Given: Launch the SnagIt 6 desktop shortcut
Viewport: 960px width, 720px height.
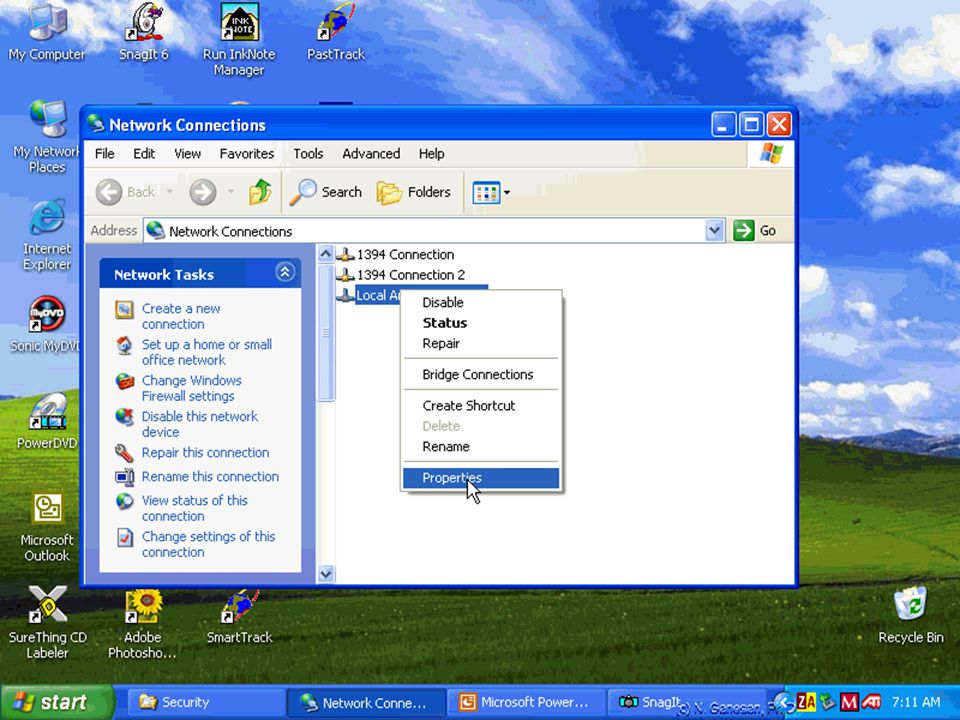Looking at the screenshot, I should [x=144, y=32].
